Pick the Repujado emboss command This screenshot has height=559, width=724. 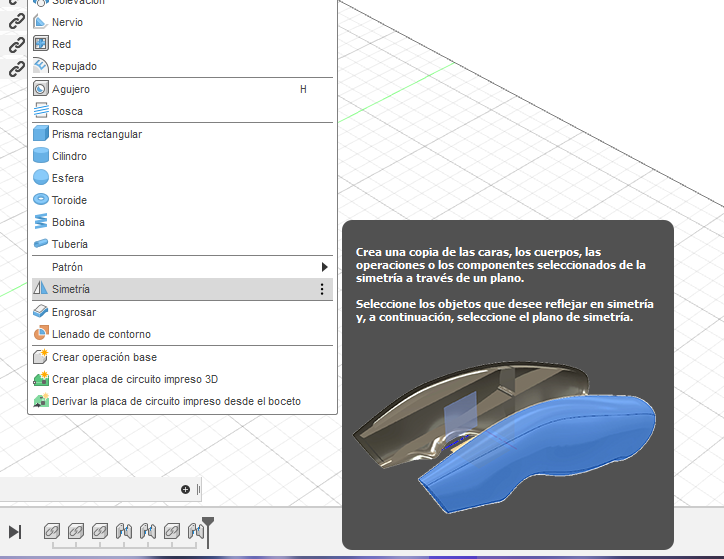click(x=182, y=66)
